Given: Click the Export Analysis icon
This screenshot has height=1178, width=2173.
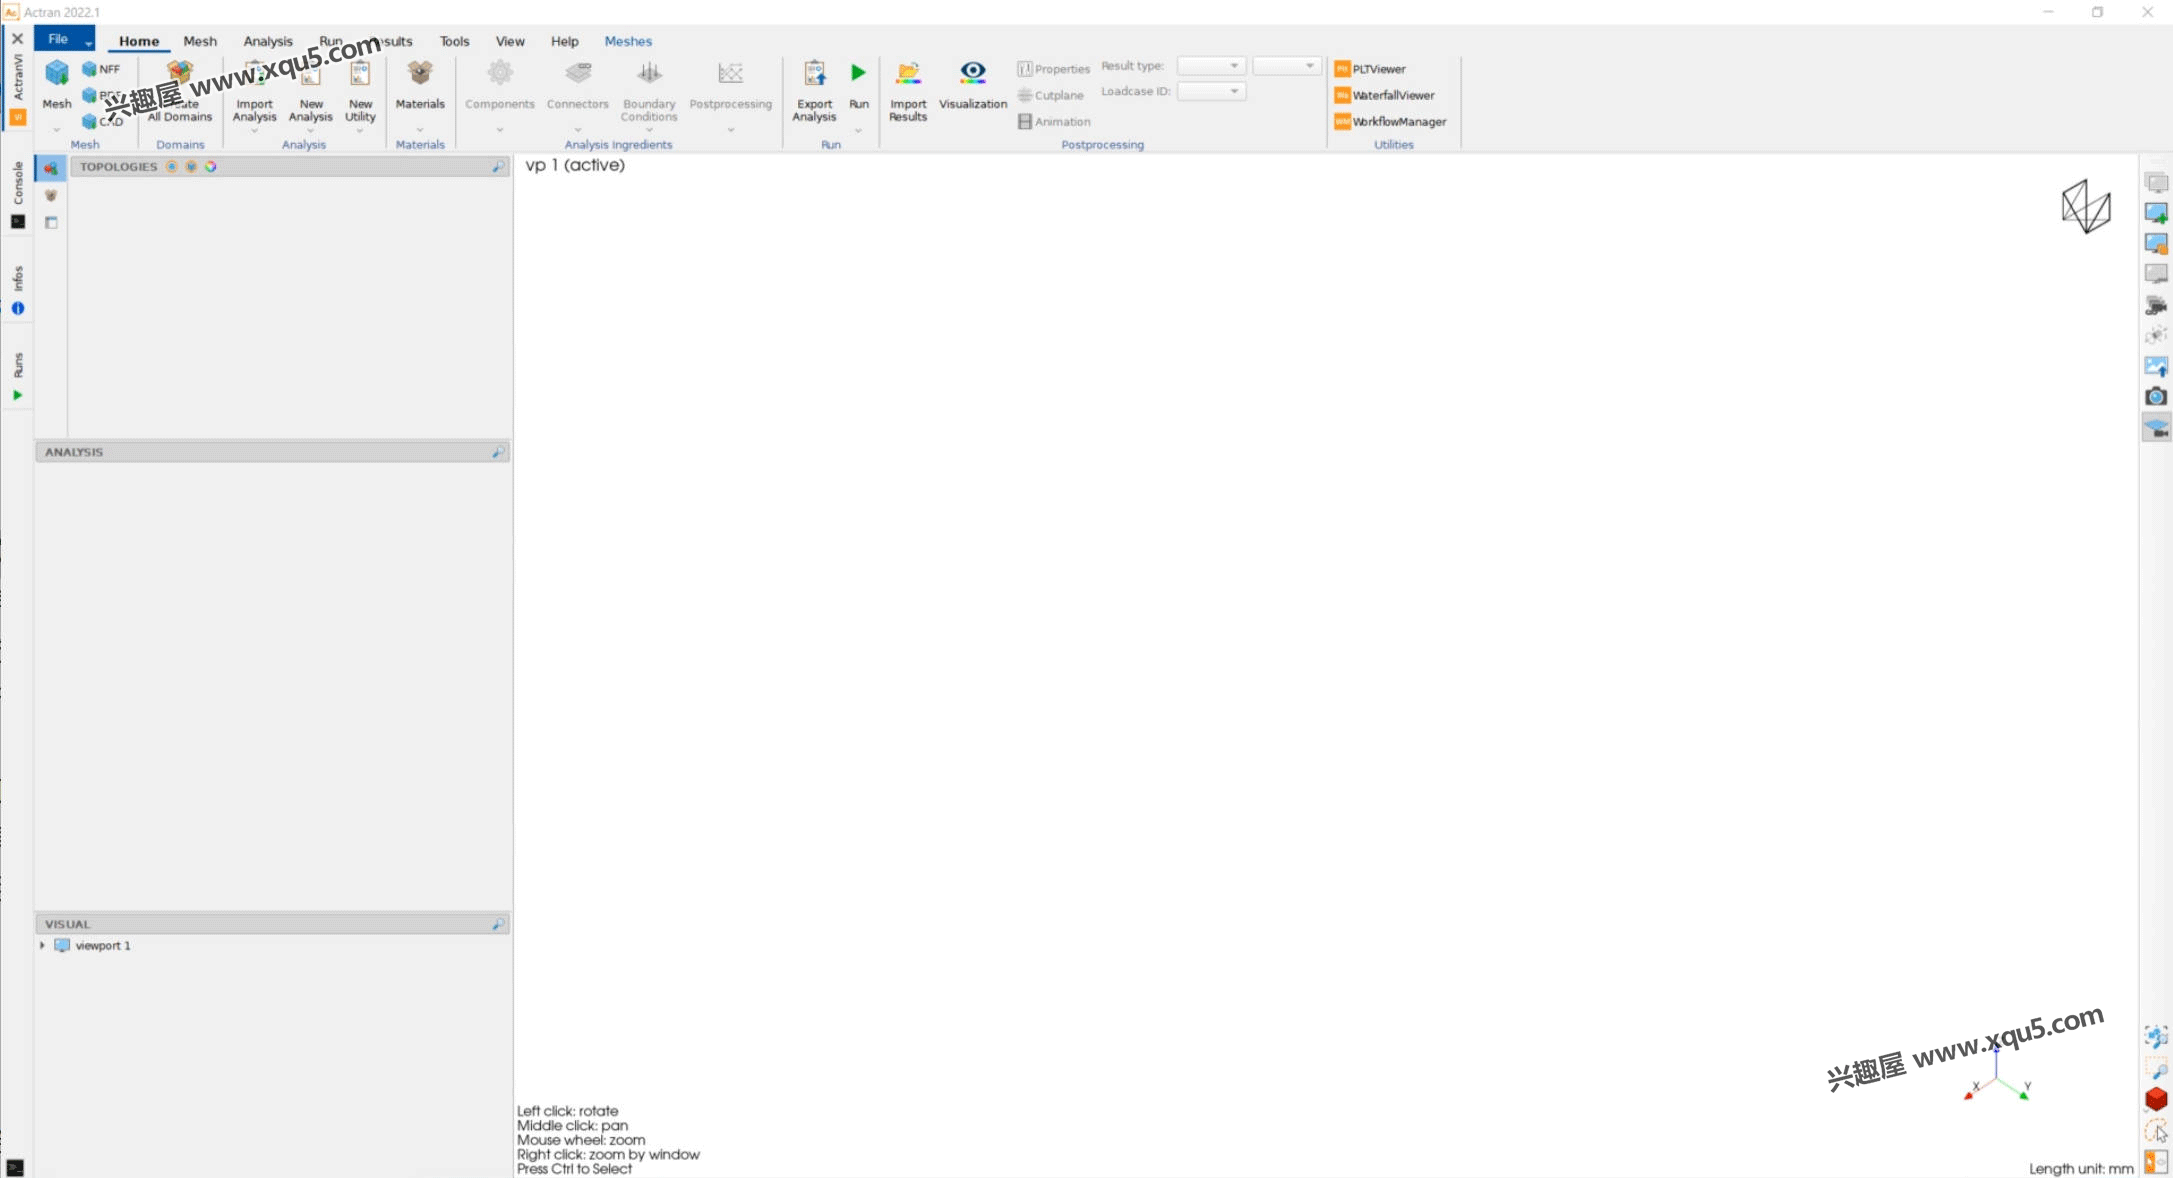Looking at the screenshot, I should pos(814,73).
